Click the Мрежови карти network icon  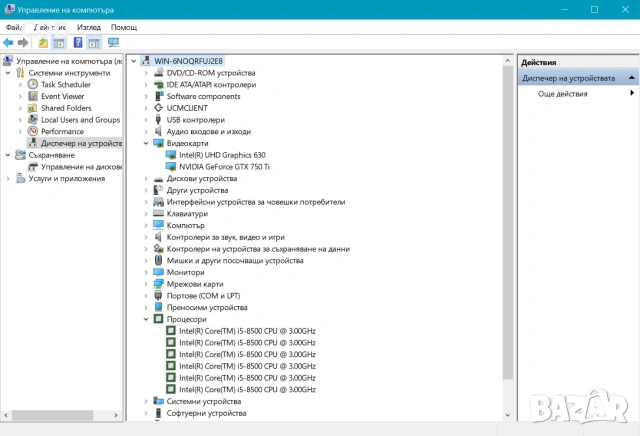click(x=158, y=284)
